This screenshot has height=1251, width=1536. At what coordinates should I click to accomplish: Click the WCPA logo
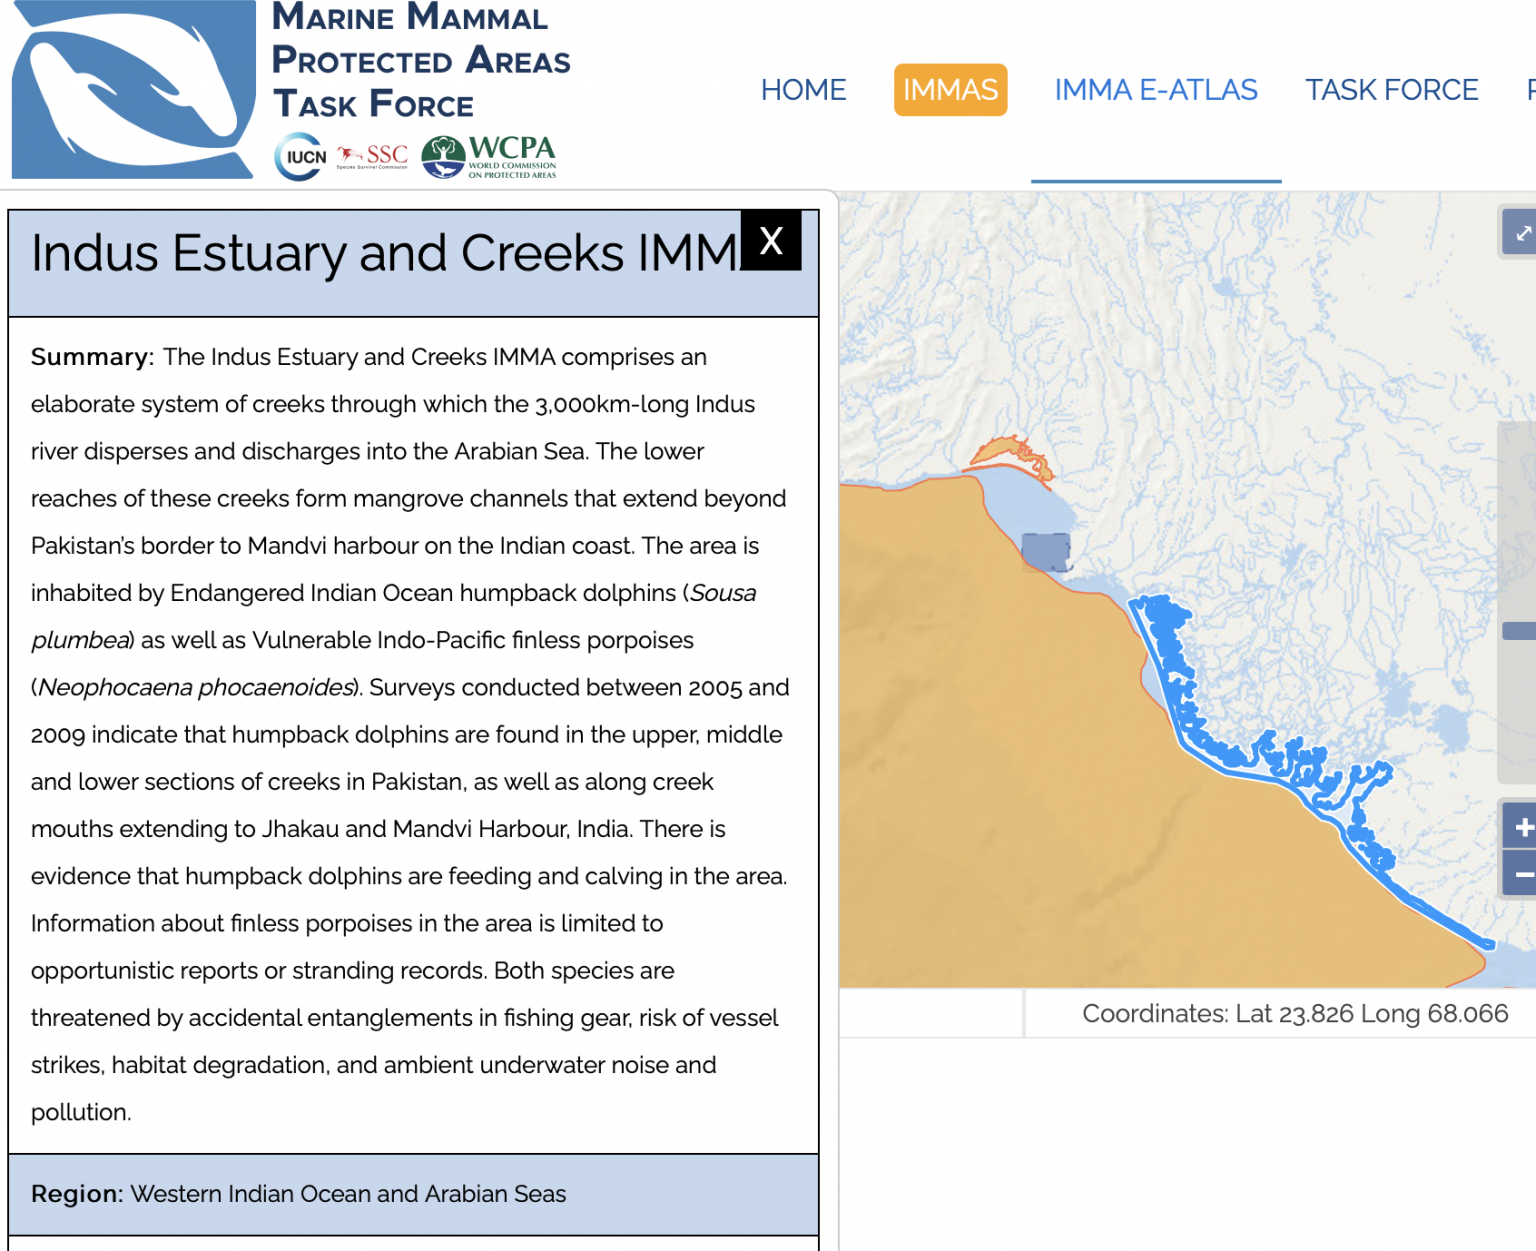pos(489,157)
